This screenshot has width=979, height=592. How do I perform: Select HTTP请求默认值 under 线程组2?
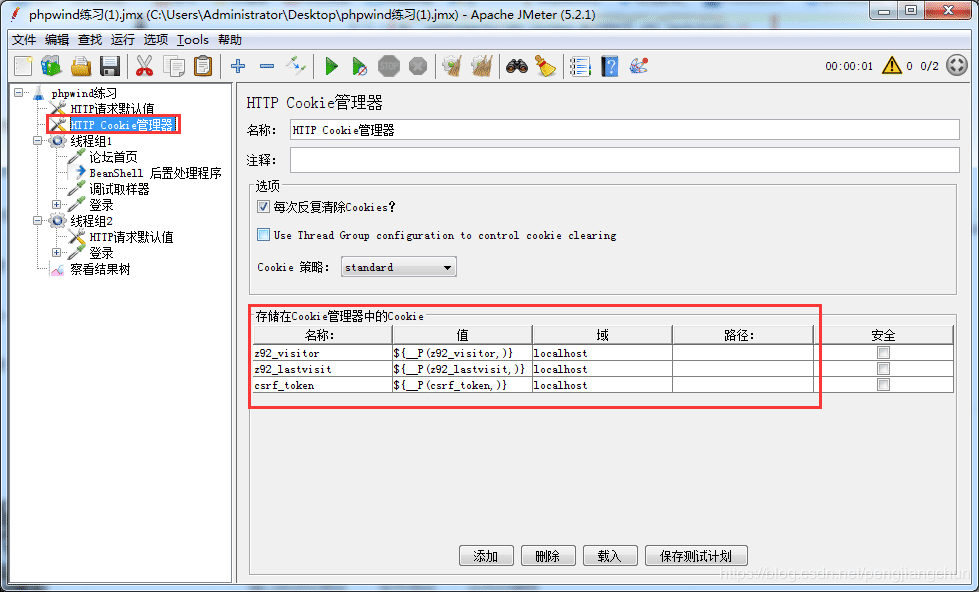point(131,237)
